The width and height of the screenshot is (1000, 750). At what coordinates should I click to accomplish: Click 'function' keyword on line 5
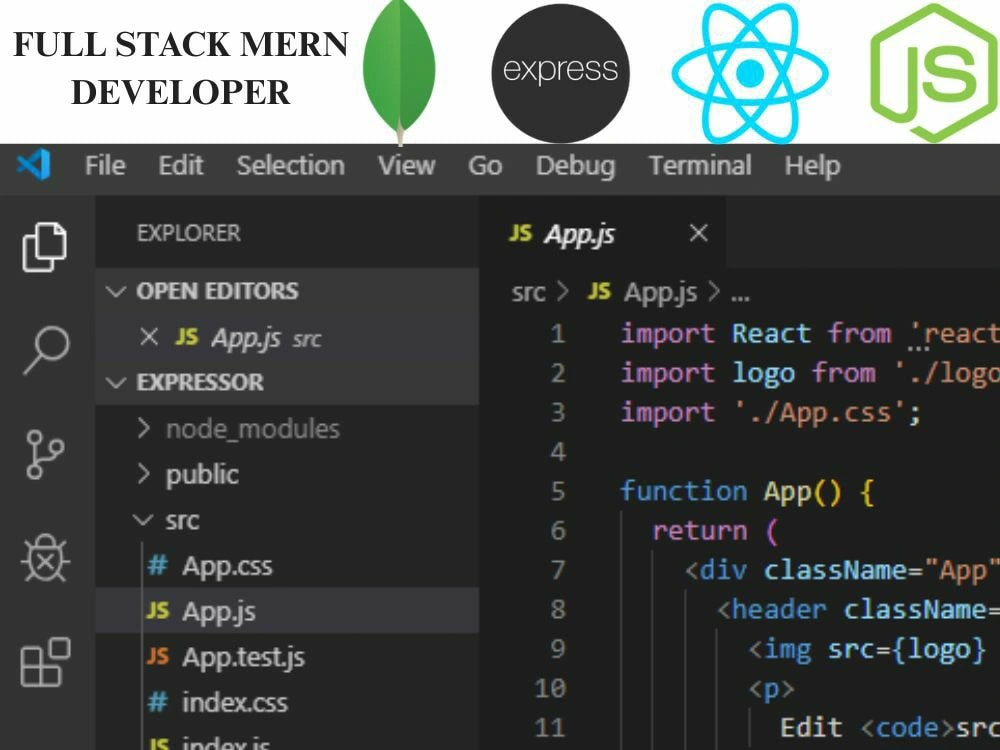(x=683, y=491)
